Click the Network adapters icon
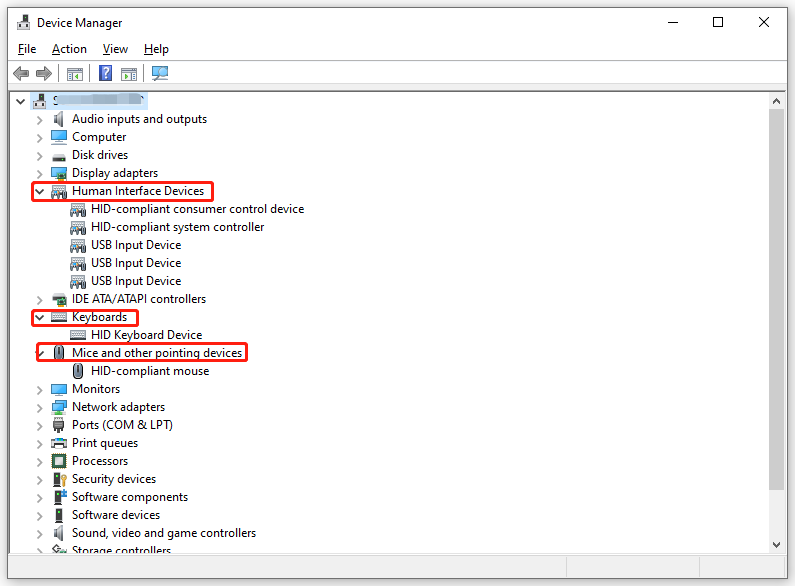The width and height of the screenshot is (795, 586). [x=59, y=407]
